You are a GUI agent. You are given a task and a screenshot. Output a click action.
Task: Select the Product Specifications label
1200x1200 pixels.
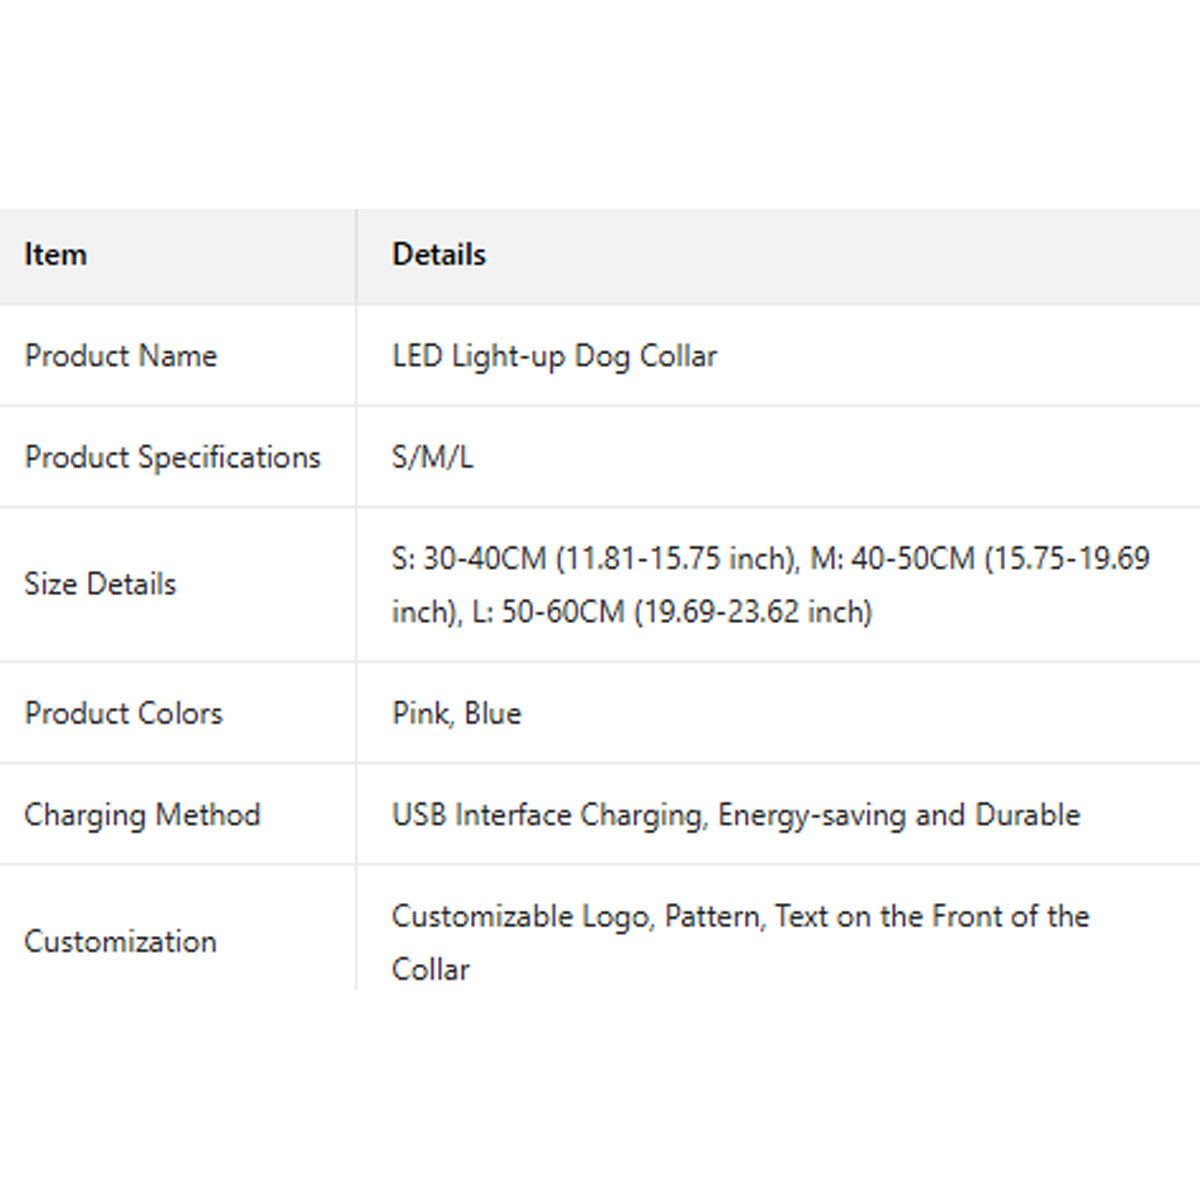[172, 457]
